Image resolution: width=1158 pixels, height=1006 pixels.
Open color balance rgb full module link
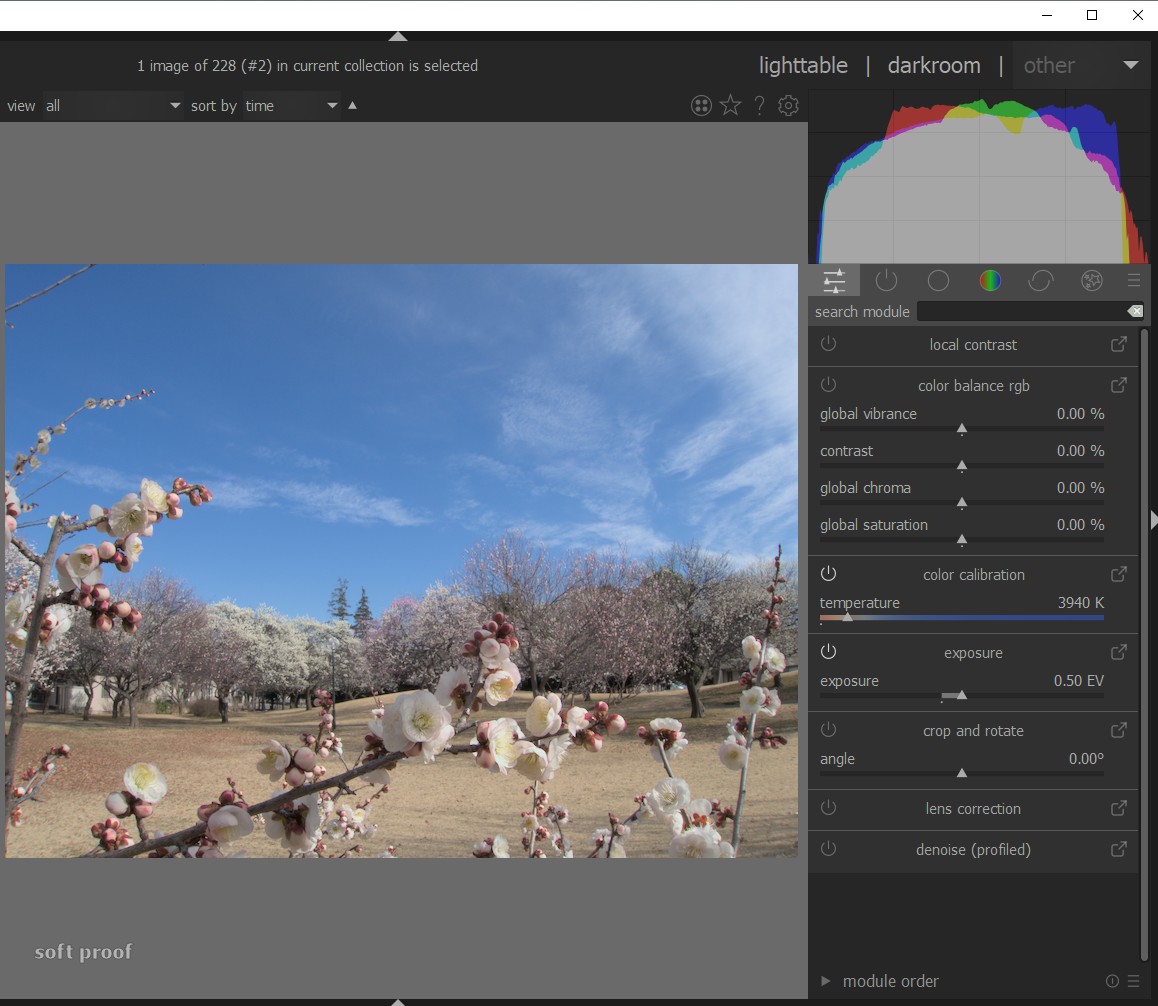1119,386
